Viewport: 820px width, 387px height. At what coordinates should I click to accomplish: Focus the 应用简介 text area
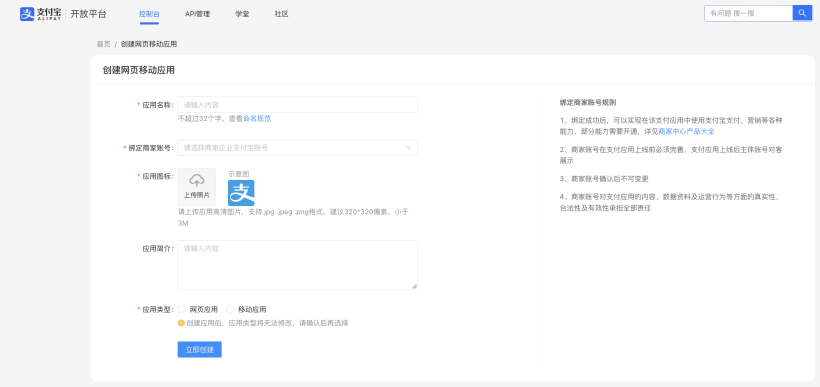pyautogui.click(x=298, y=265)
